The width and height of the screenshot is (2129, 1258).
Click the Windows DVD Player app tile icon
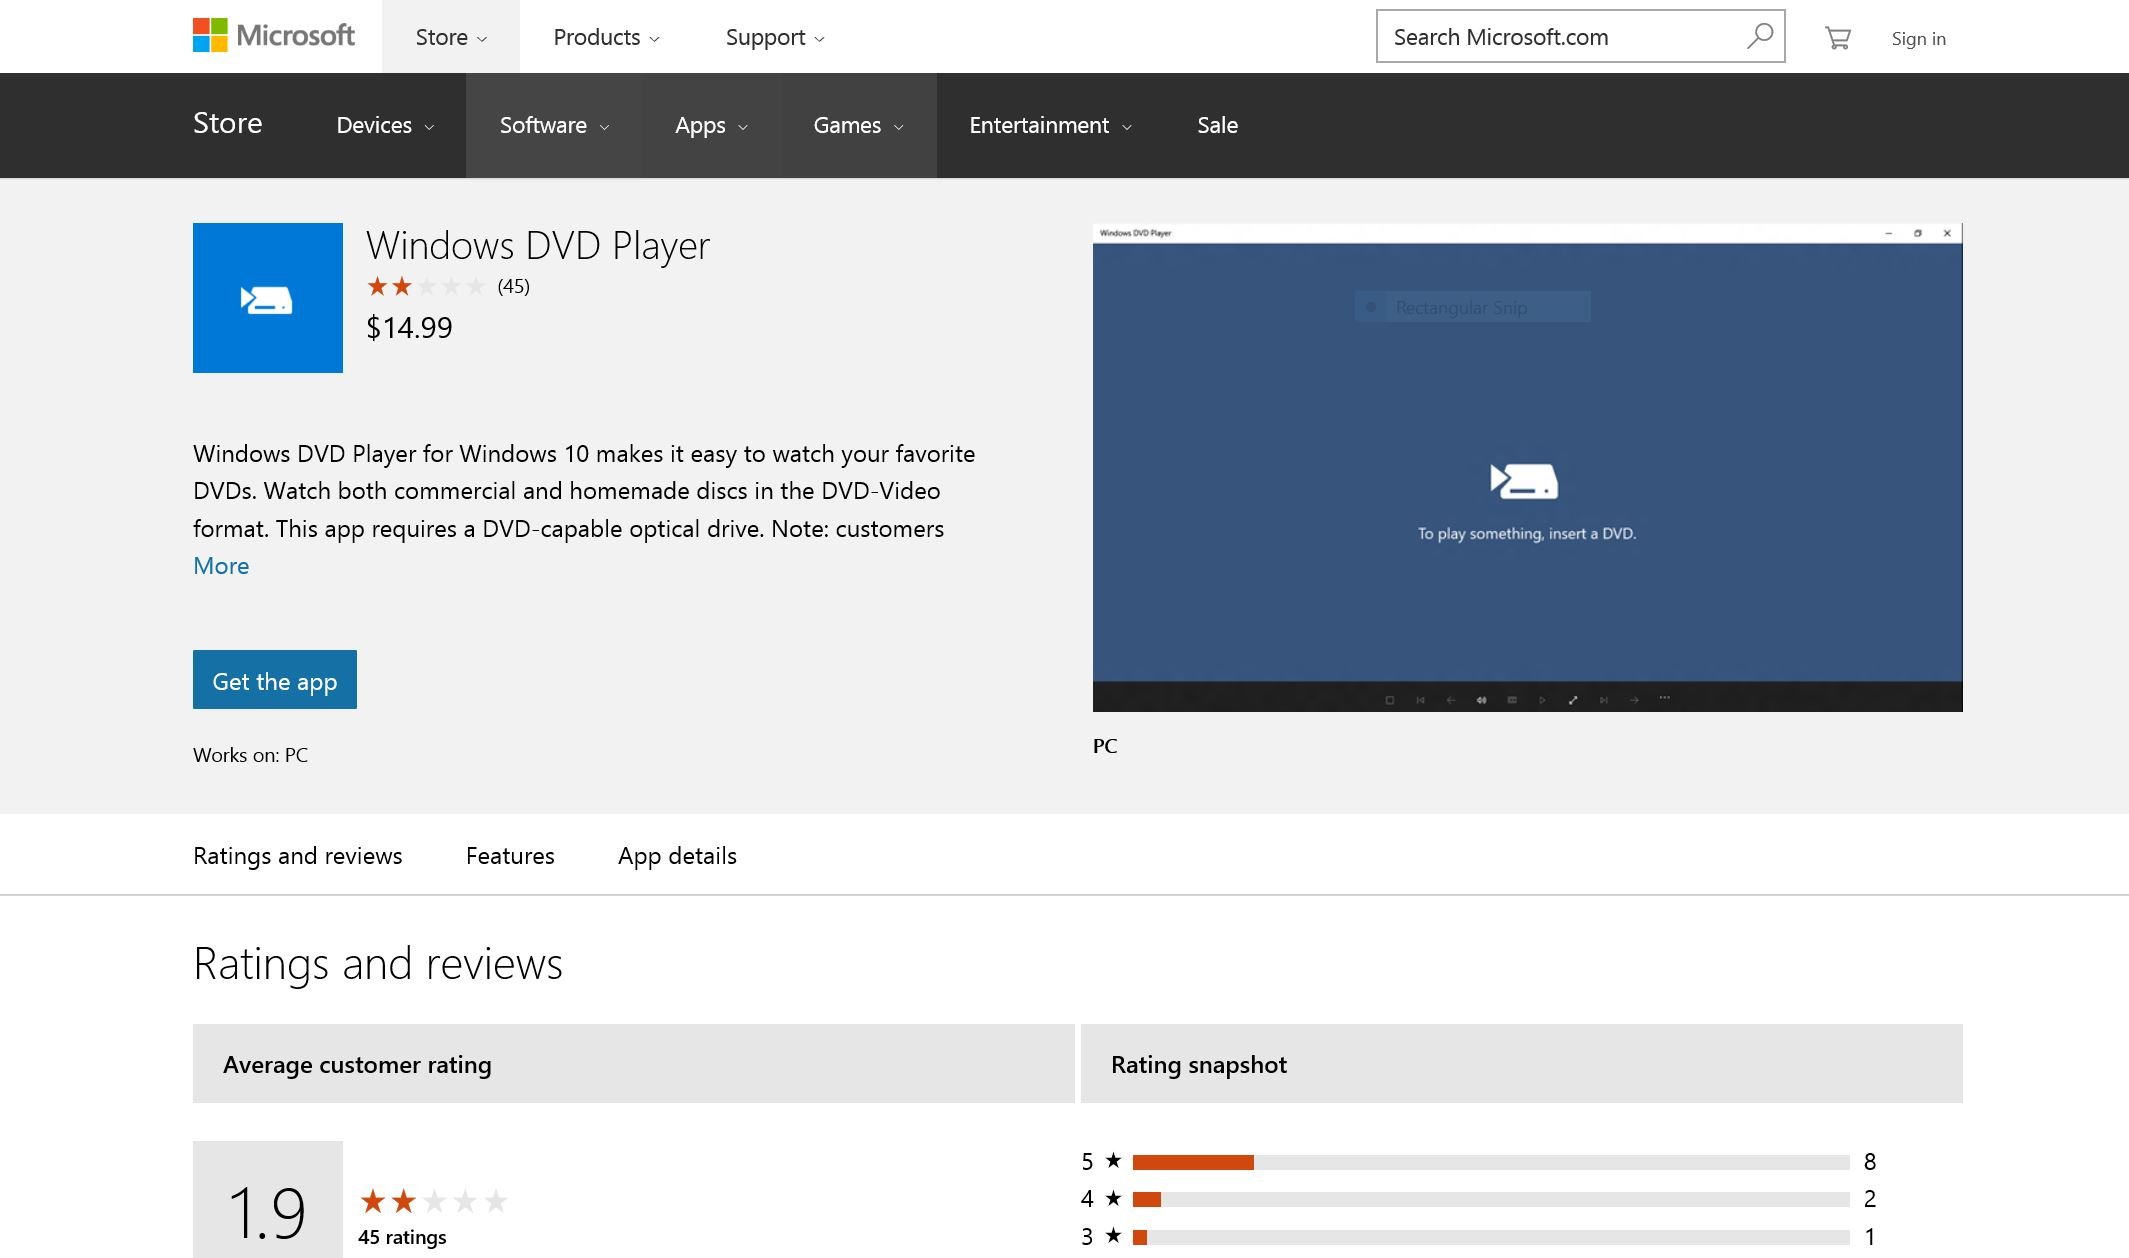coord(268,298)
